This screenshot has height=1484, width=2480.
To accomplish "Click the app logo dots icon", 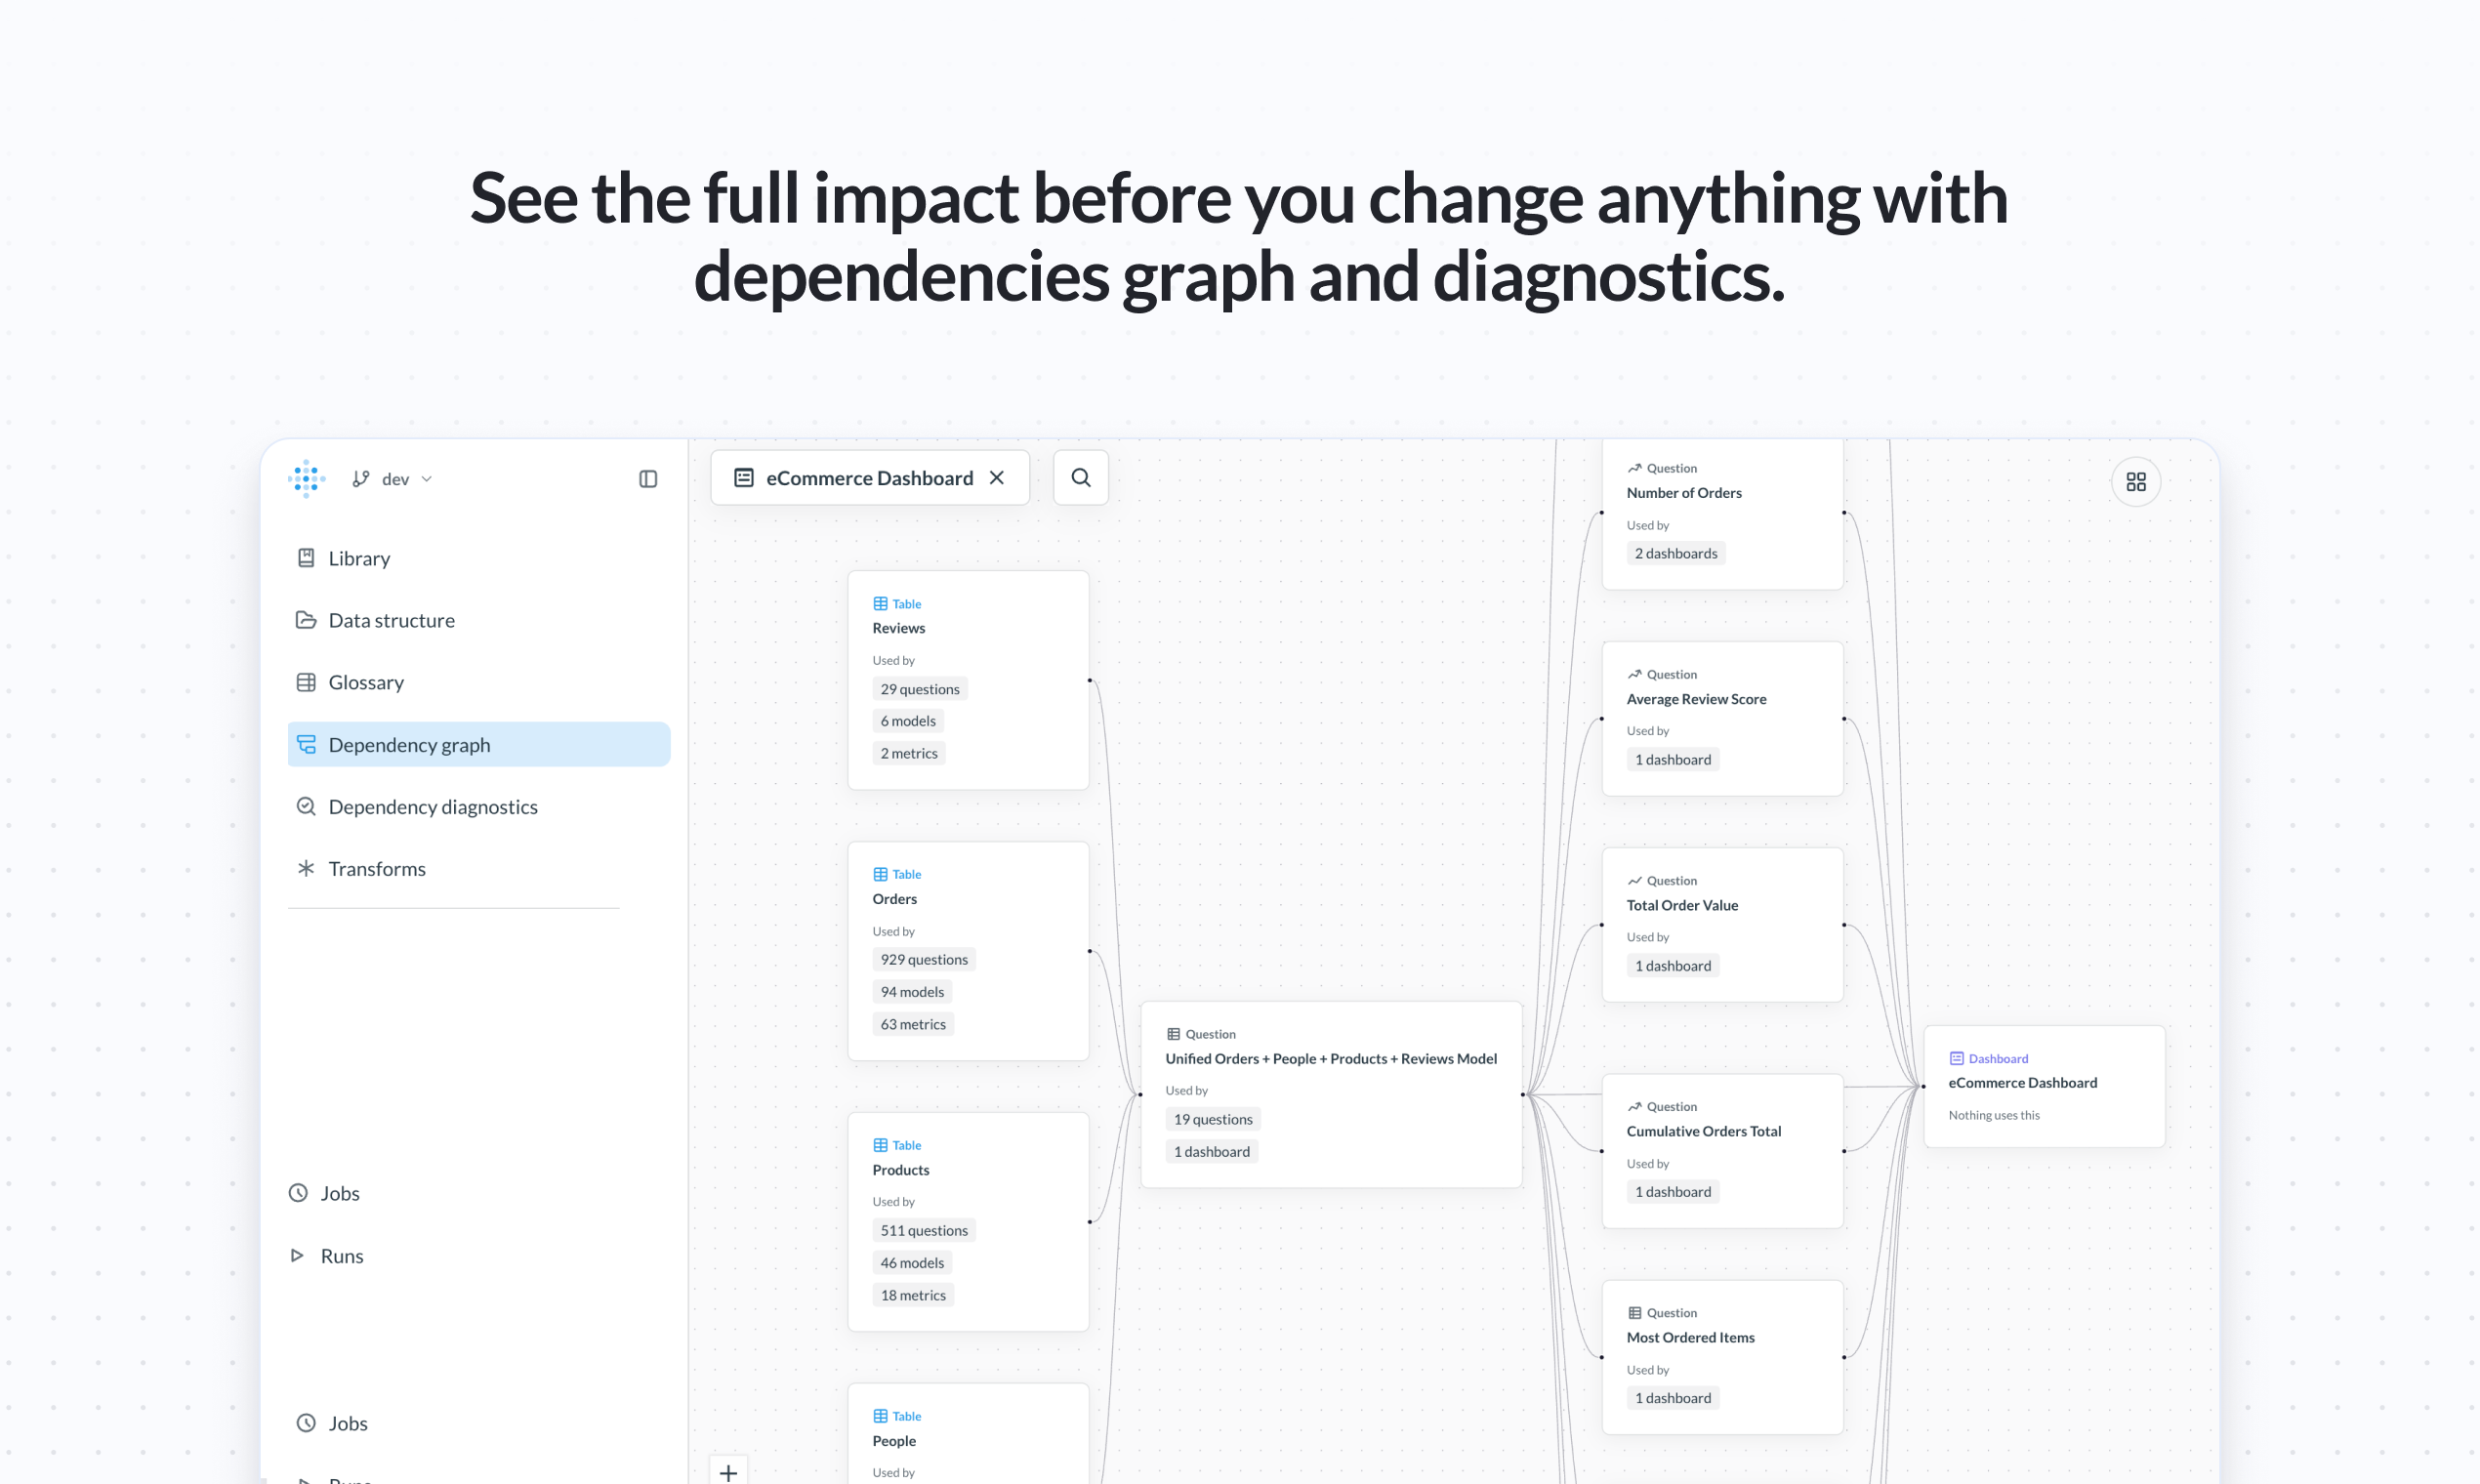I will click(306, 478).
